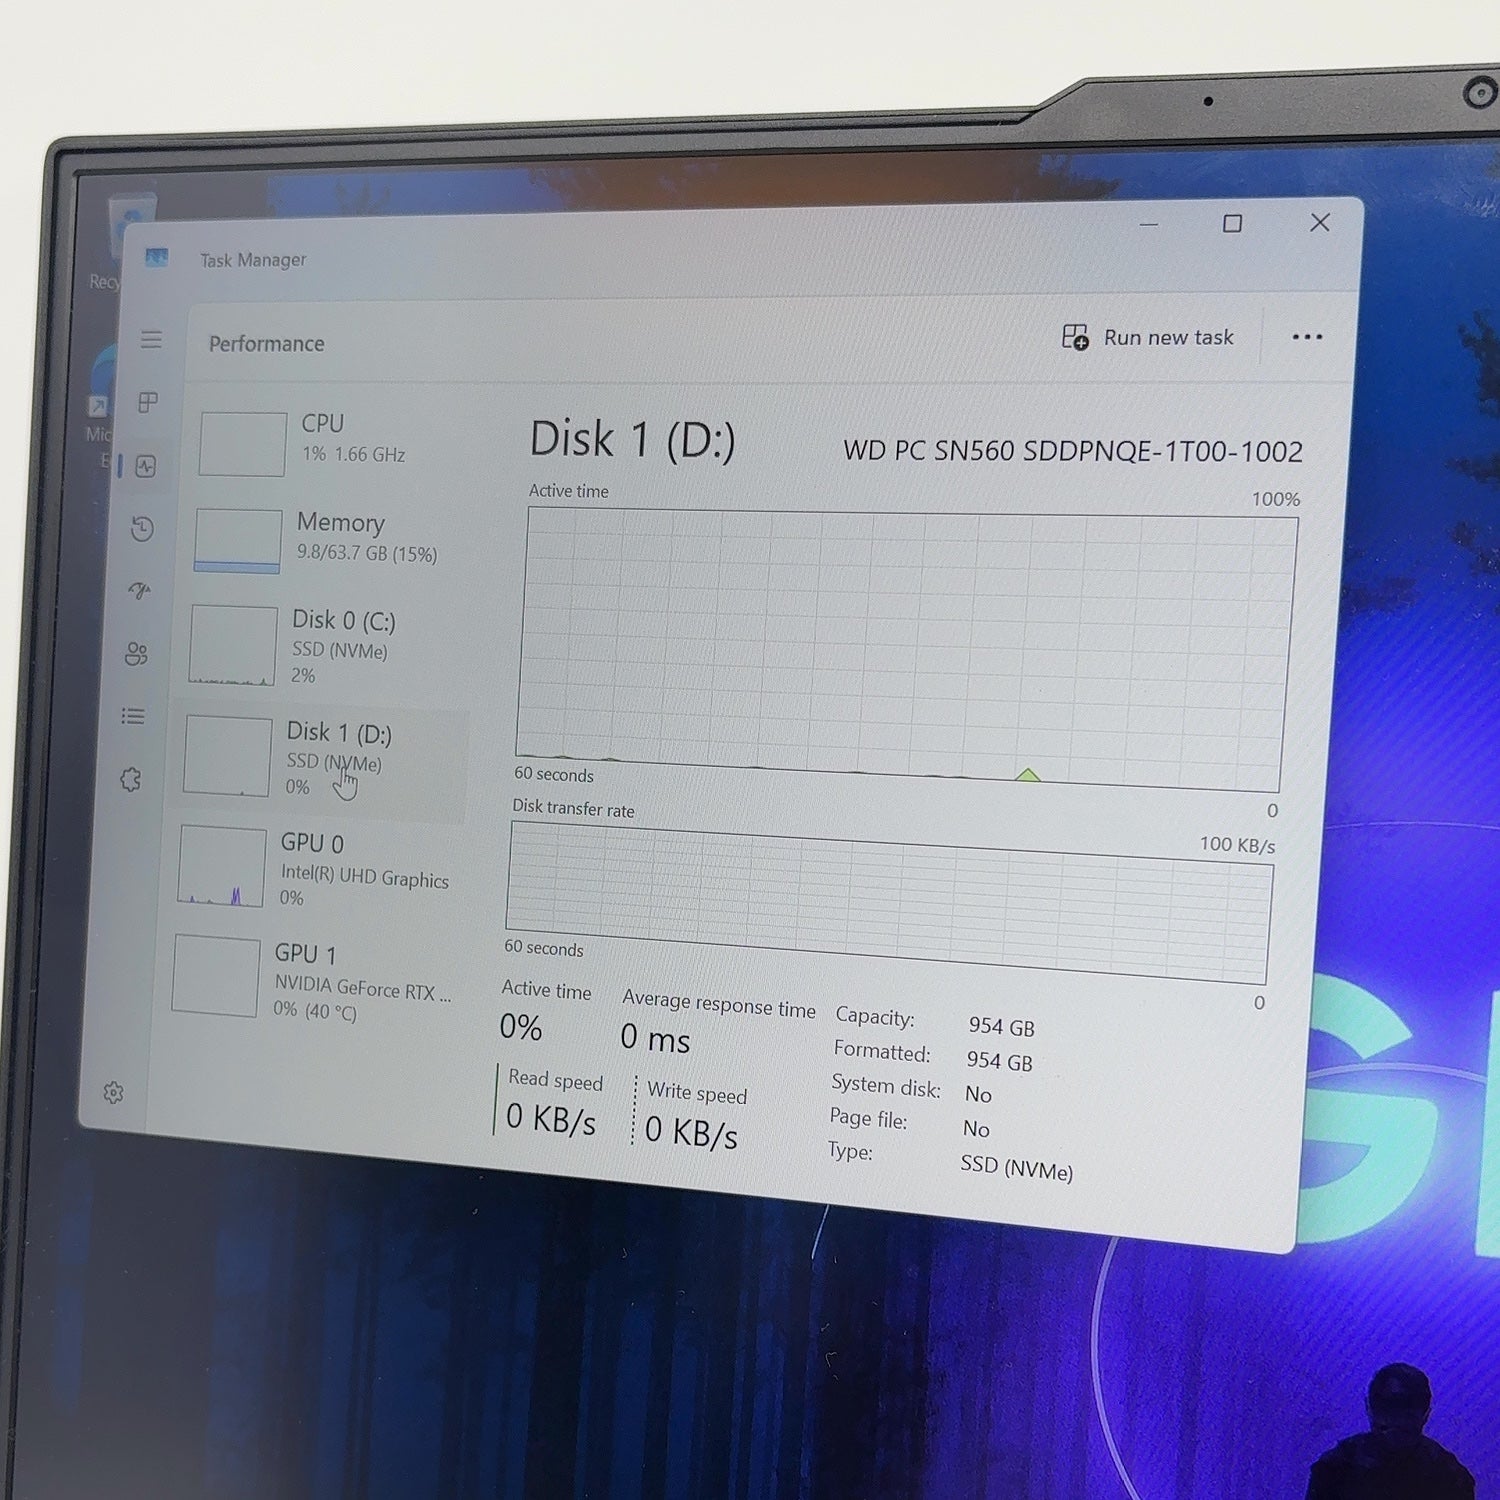Open the Users page icon

[136, 654]
